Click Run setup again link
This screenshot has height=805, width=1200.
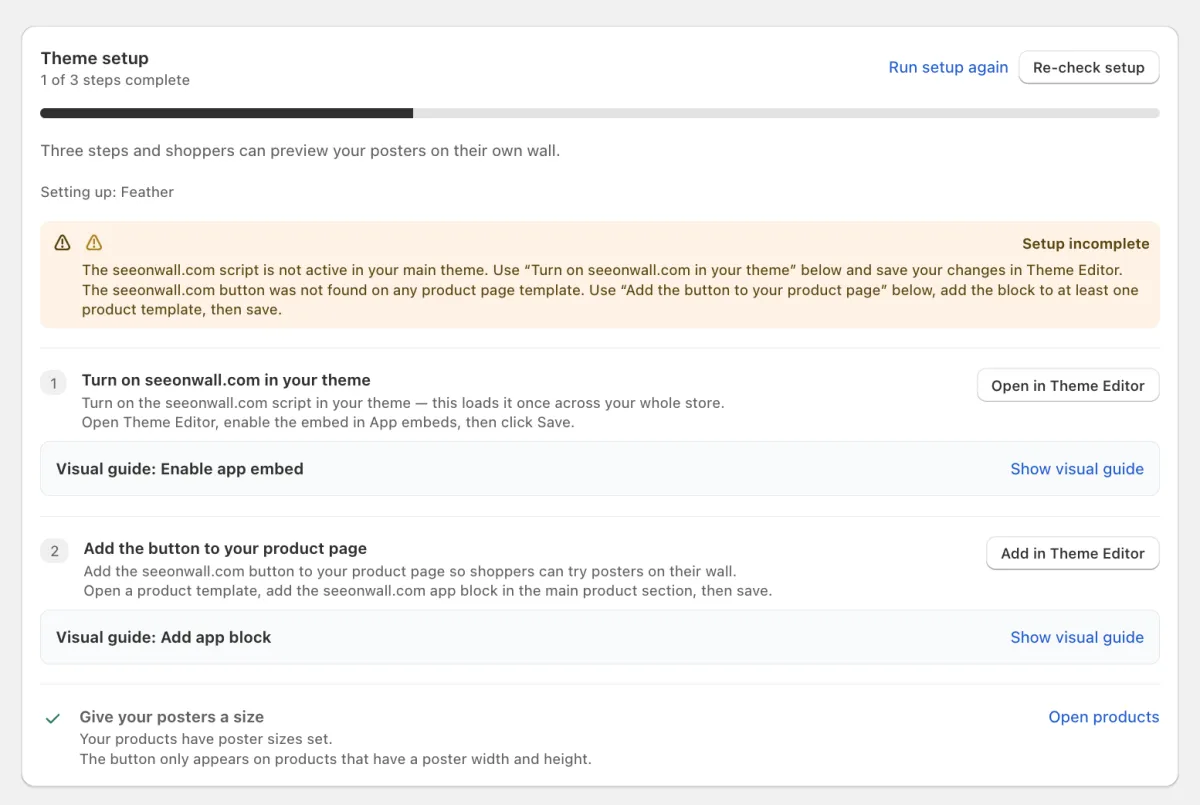(948, 67)
